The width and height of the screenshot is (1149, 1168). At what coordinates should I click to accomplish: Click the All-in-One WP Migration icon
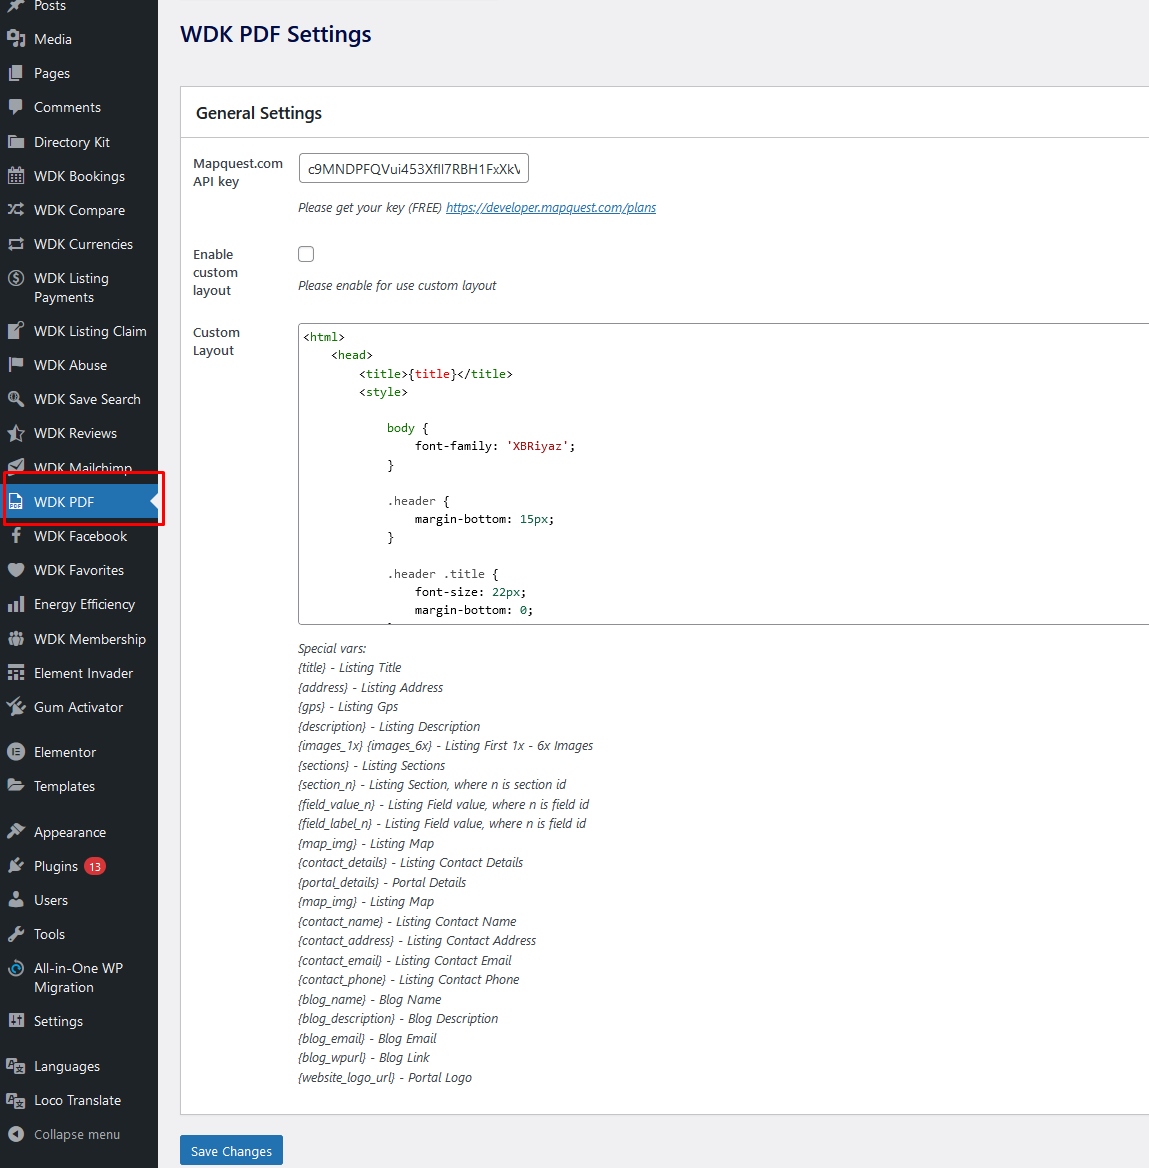pos(16,968)
